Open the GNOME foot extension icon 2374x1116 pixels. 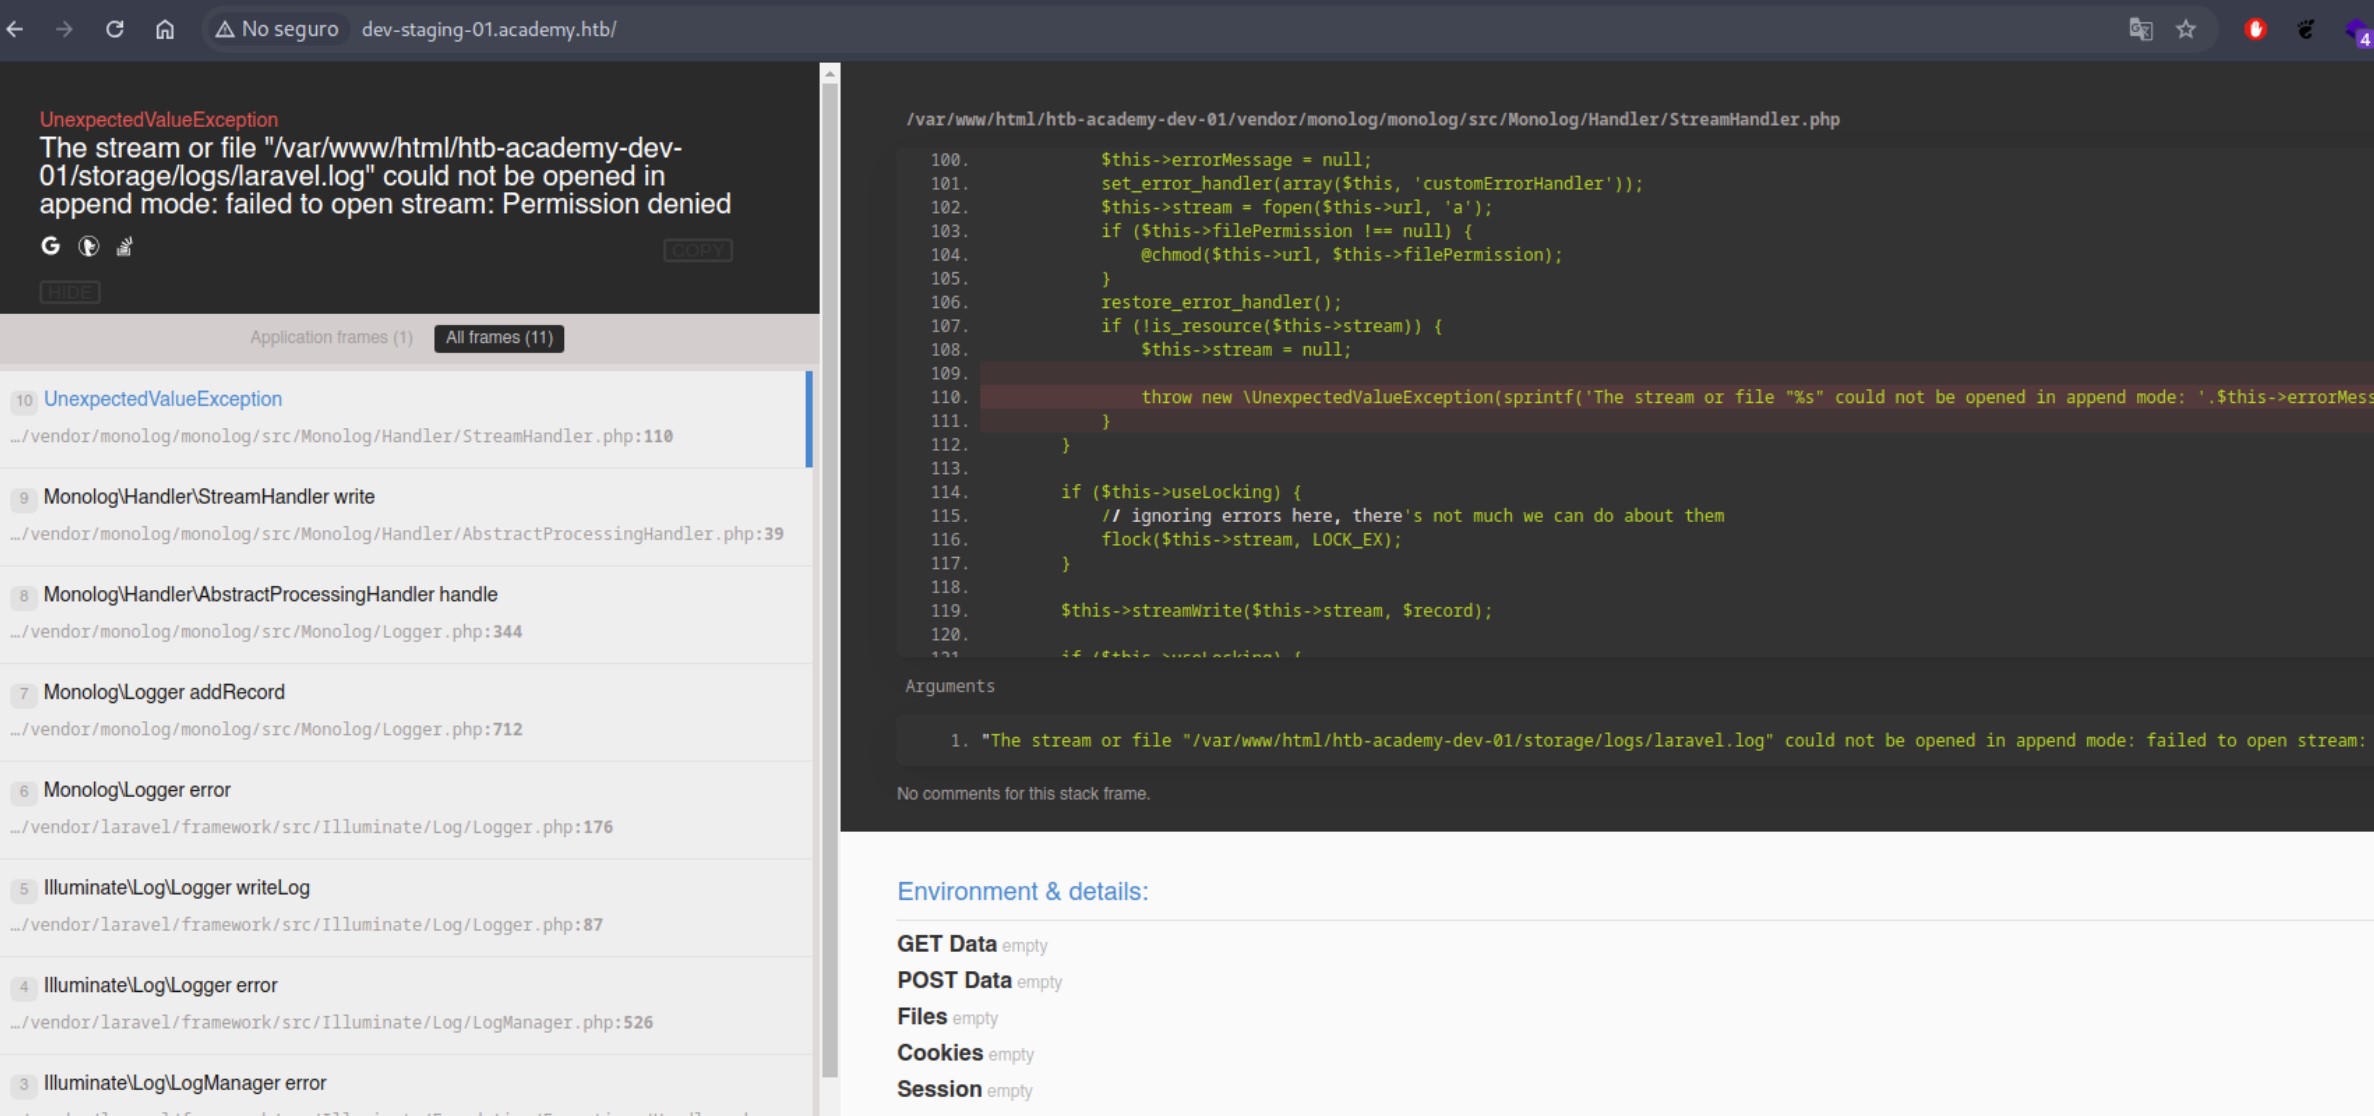click(x=2306, y=29)
